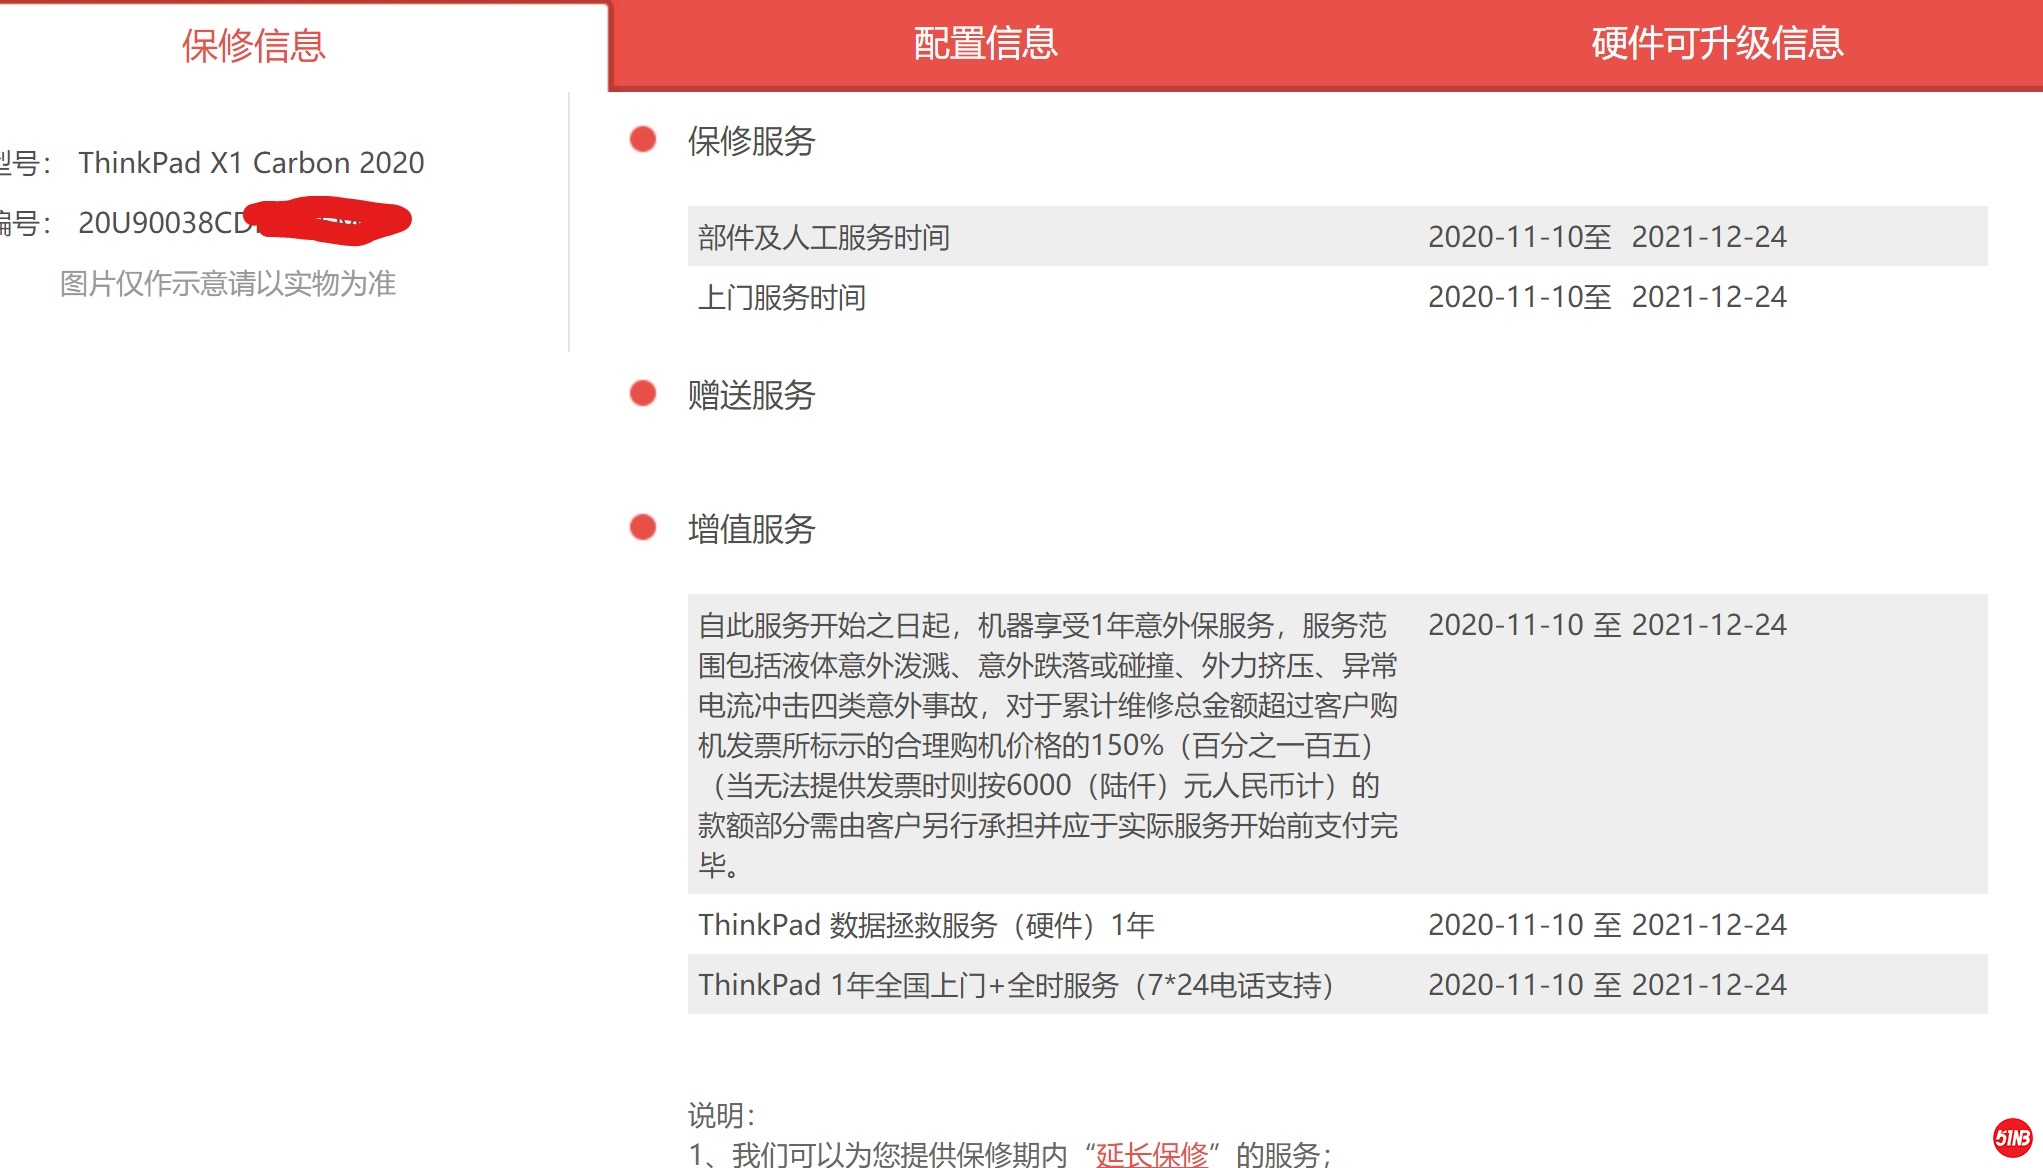Click the ThinkPad 1年全国上门+全时服务 row
The image size is (2043, 1168).
click(1015, 985)
